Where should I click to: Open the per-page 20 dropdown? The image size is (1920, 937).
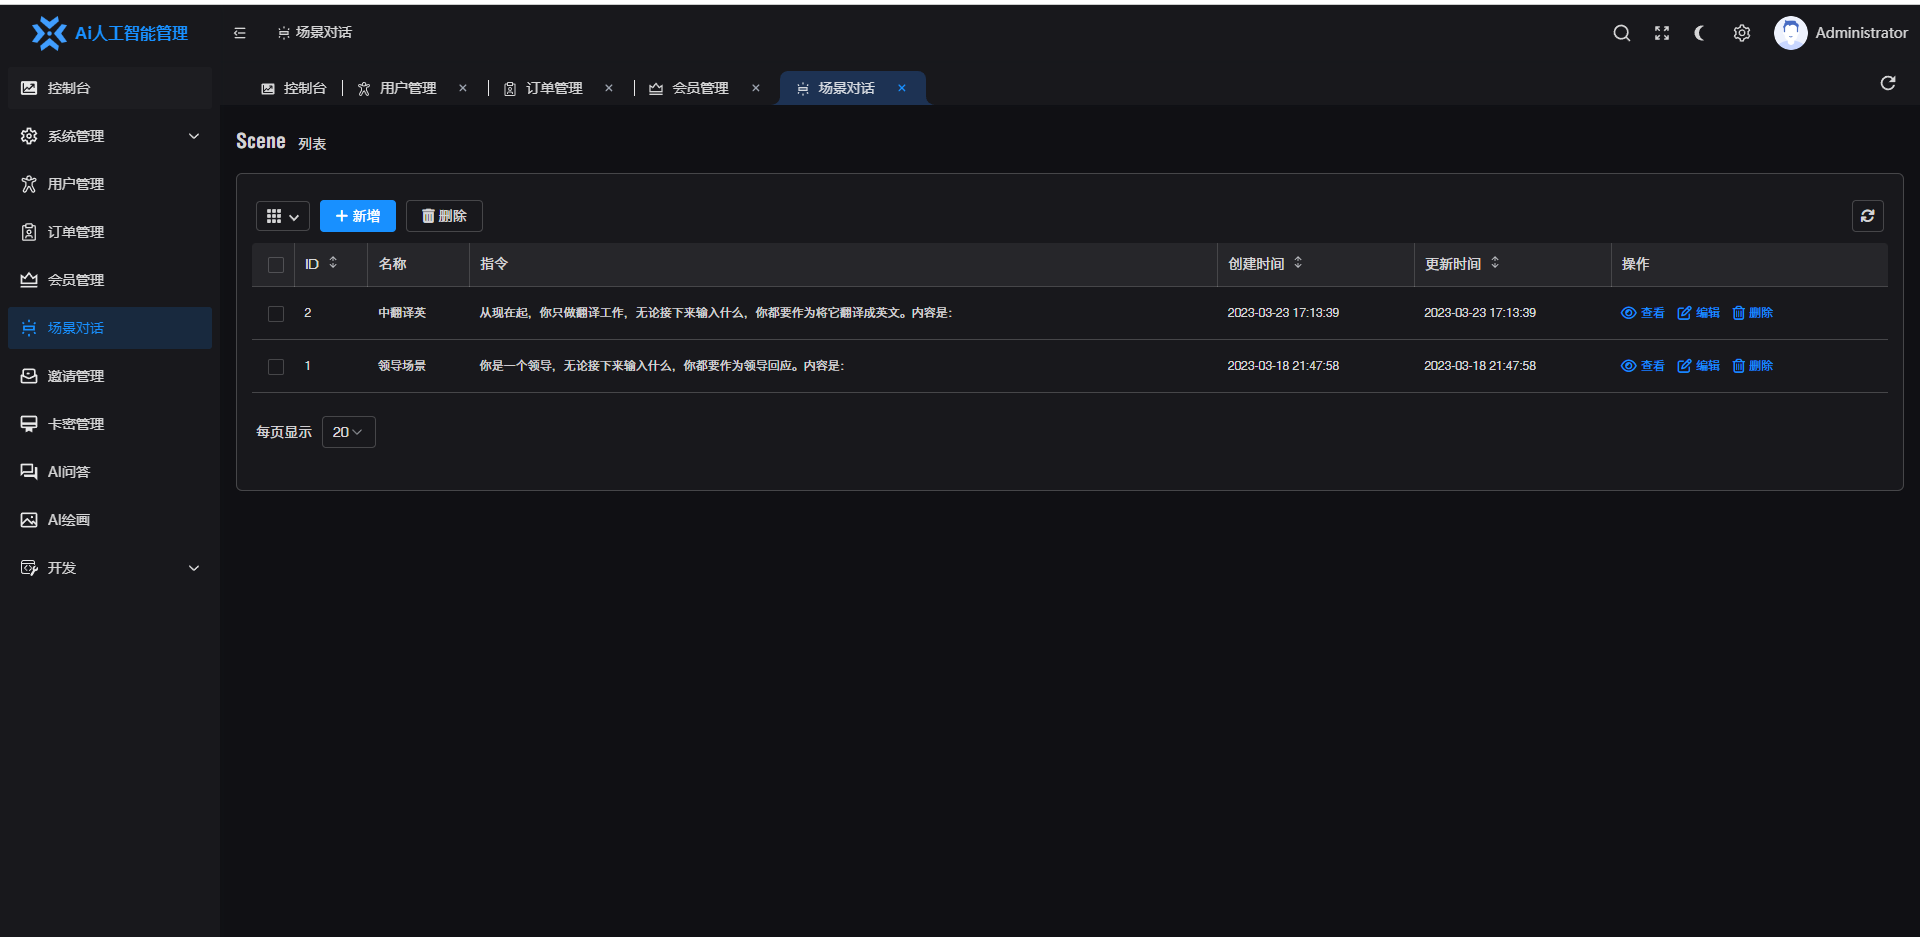(348, 432)
